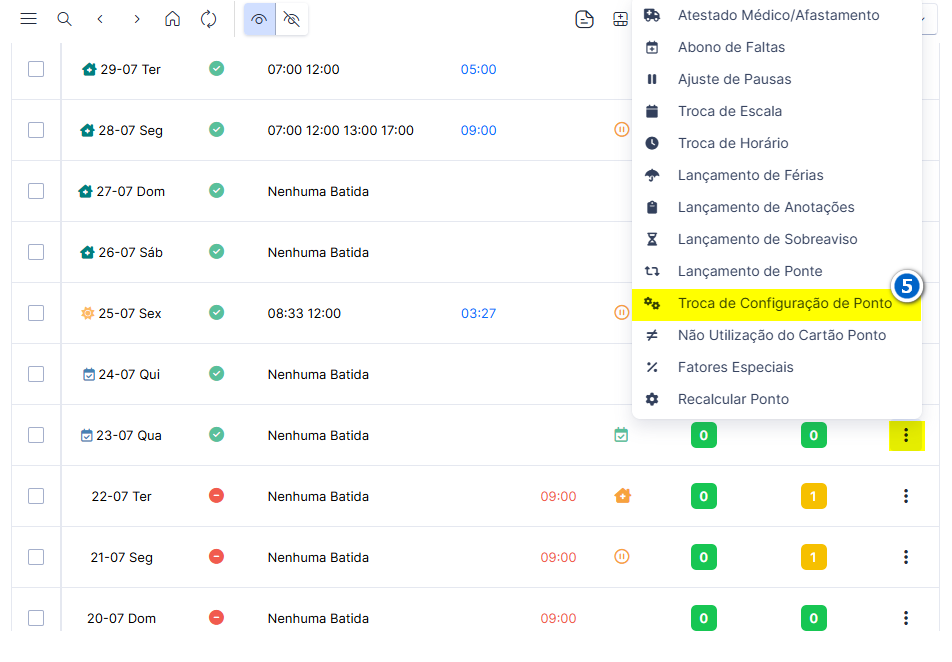Screen dimensions: 952x662
Task: Open three-dot menu for 20-07 Dom
Action: tap(906, 618)
